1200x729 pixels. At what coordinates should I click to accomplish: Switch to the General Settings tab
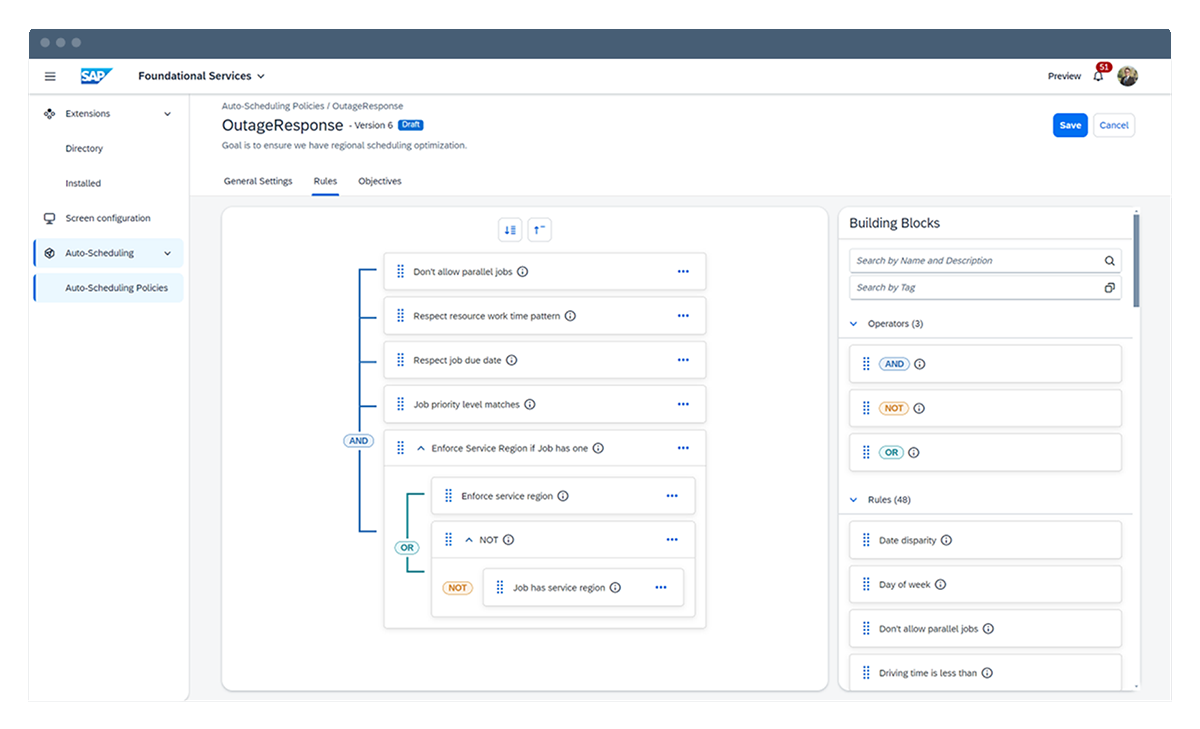pyautogui.click(x=258, y=181)
